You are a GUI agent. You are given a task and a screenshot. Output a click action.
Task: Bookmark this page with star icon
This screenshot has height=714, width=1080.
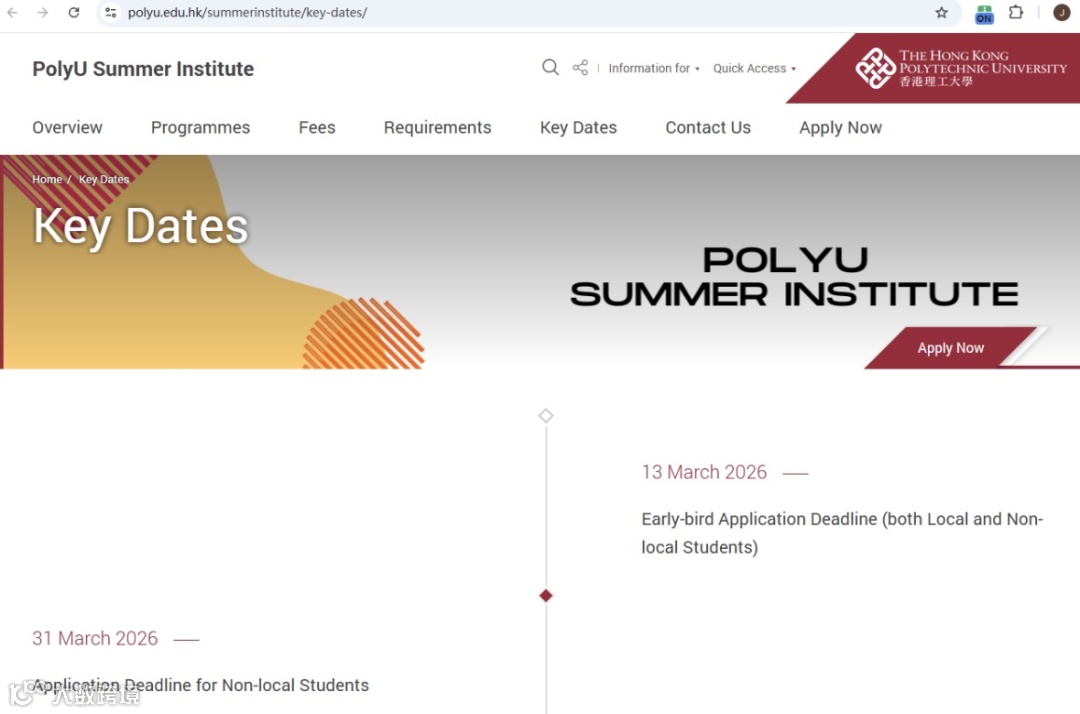tap(942, 12)
